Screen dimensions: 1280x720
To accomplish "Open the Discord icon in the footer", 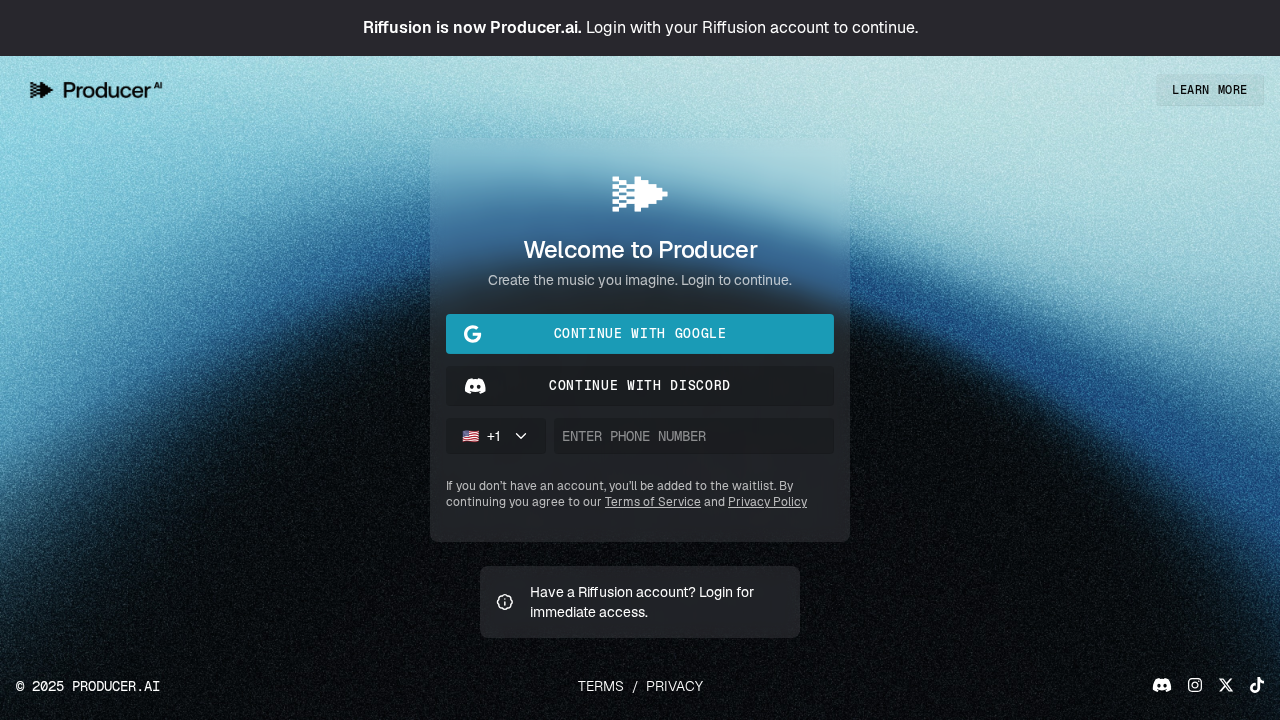I will coord(1162,685).
